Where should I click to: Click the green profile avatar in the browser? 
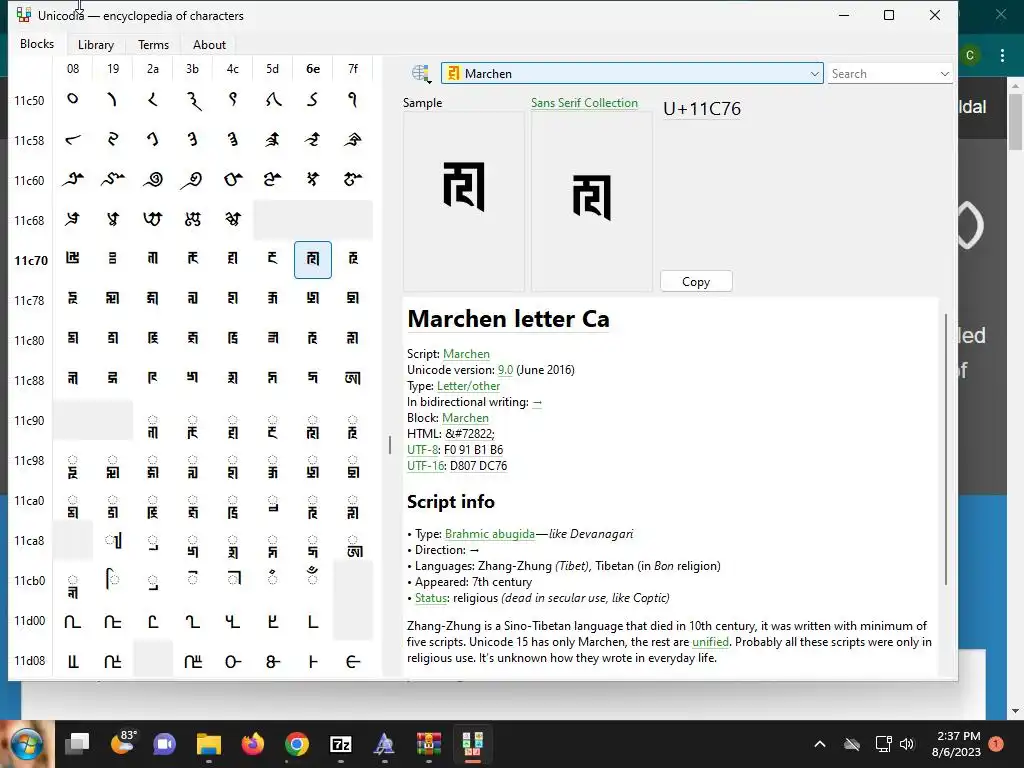coord(970,56)
